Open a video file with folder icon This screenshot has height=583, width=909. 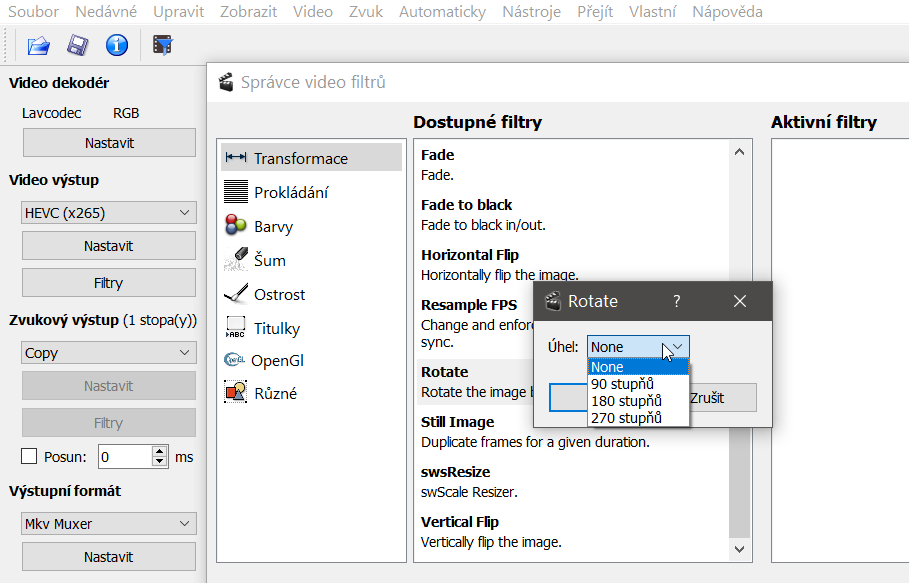[39, 45]
